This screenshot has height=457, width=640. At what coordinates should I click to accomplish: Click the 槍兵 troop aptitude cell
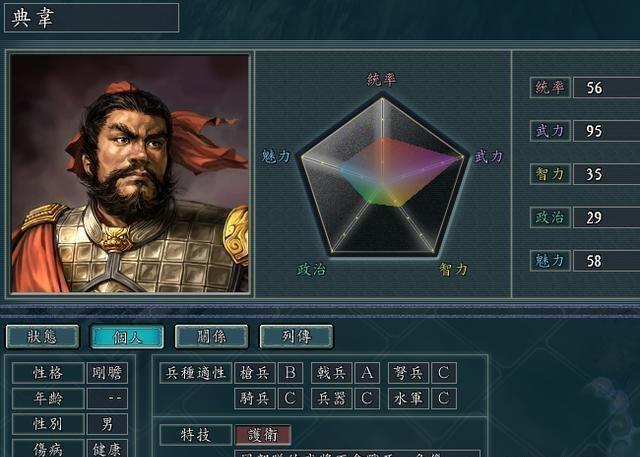coord(255,373)
